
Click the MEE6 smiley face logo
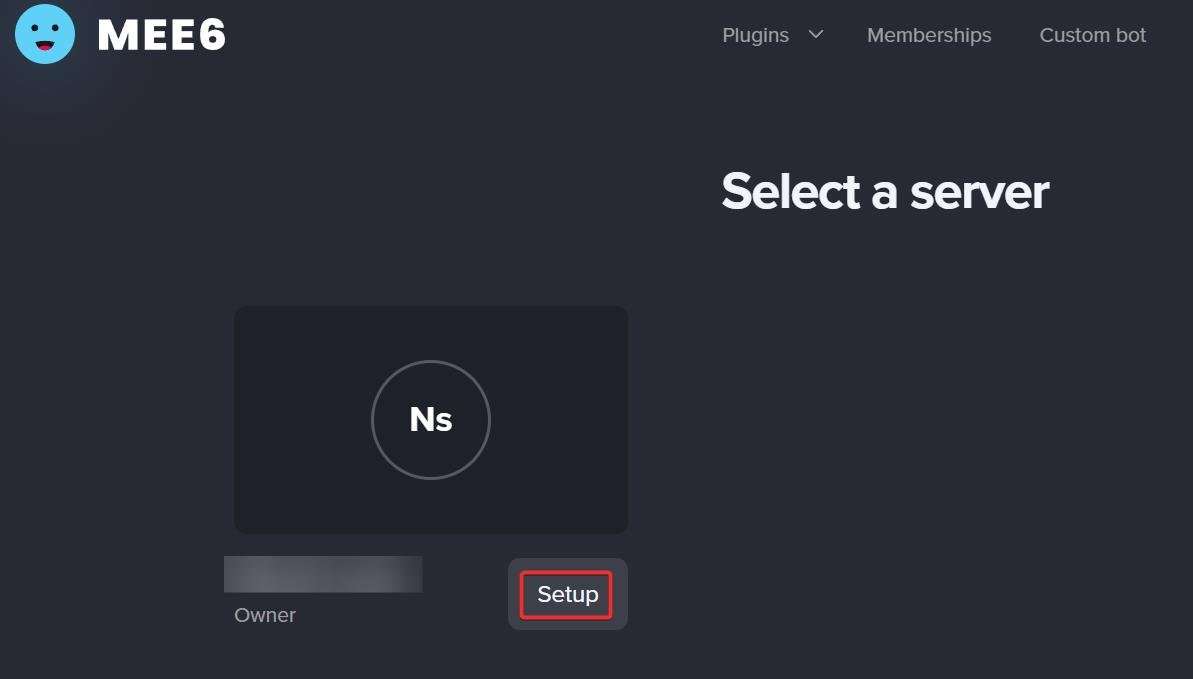coord(45,34)
